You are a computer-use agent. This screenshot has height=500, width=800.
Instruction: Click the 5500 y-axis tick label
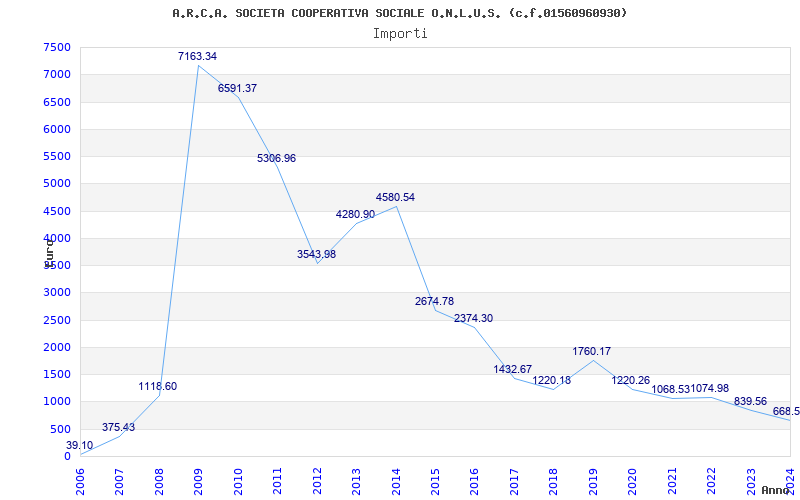57,156
